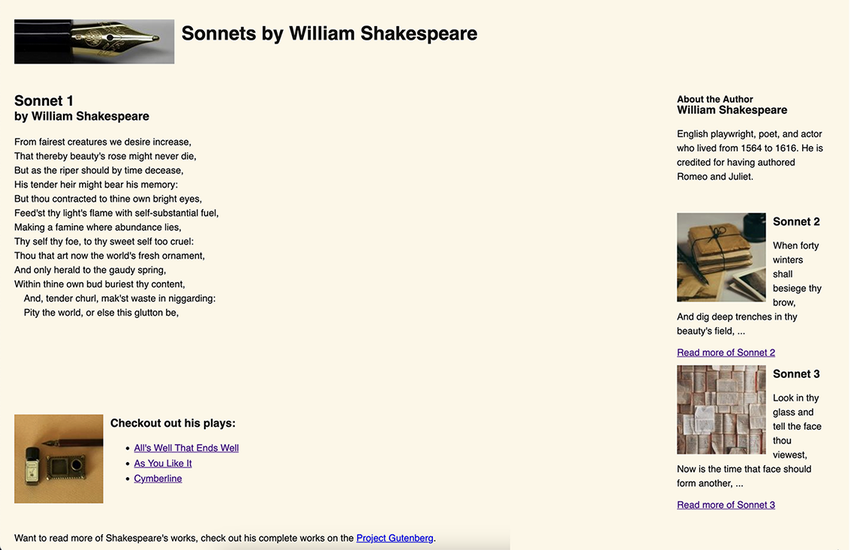
Task: Click the Sonnet 3 heading in sidebar
Action: (x=796, y=374)
